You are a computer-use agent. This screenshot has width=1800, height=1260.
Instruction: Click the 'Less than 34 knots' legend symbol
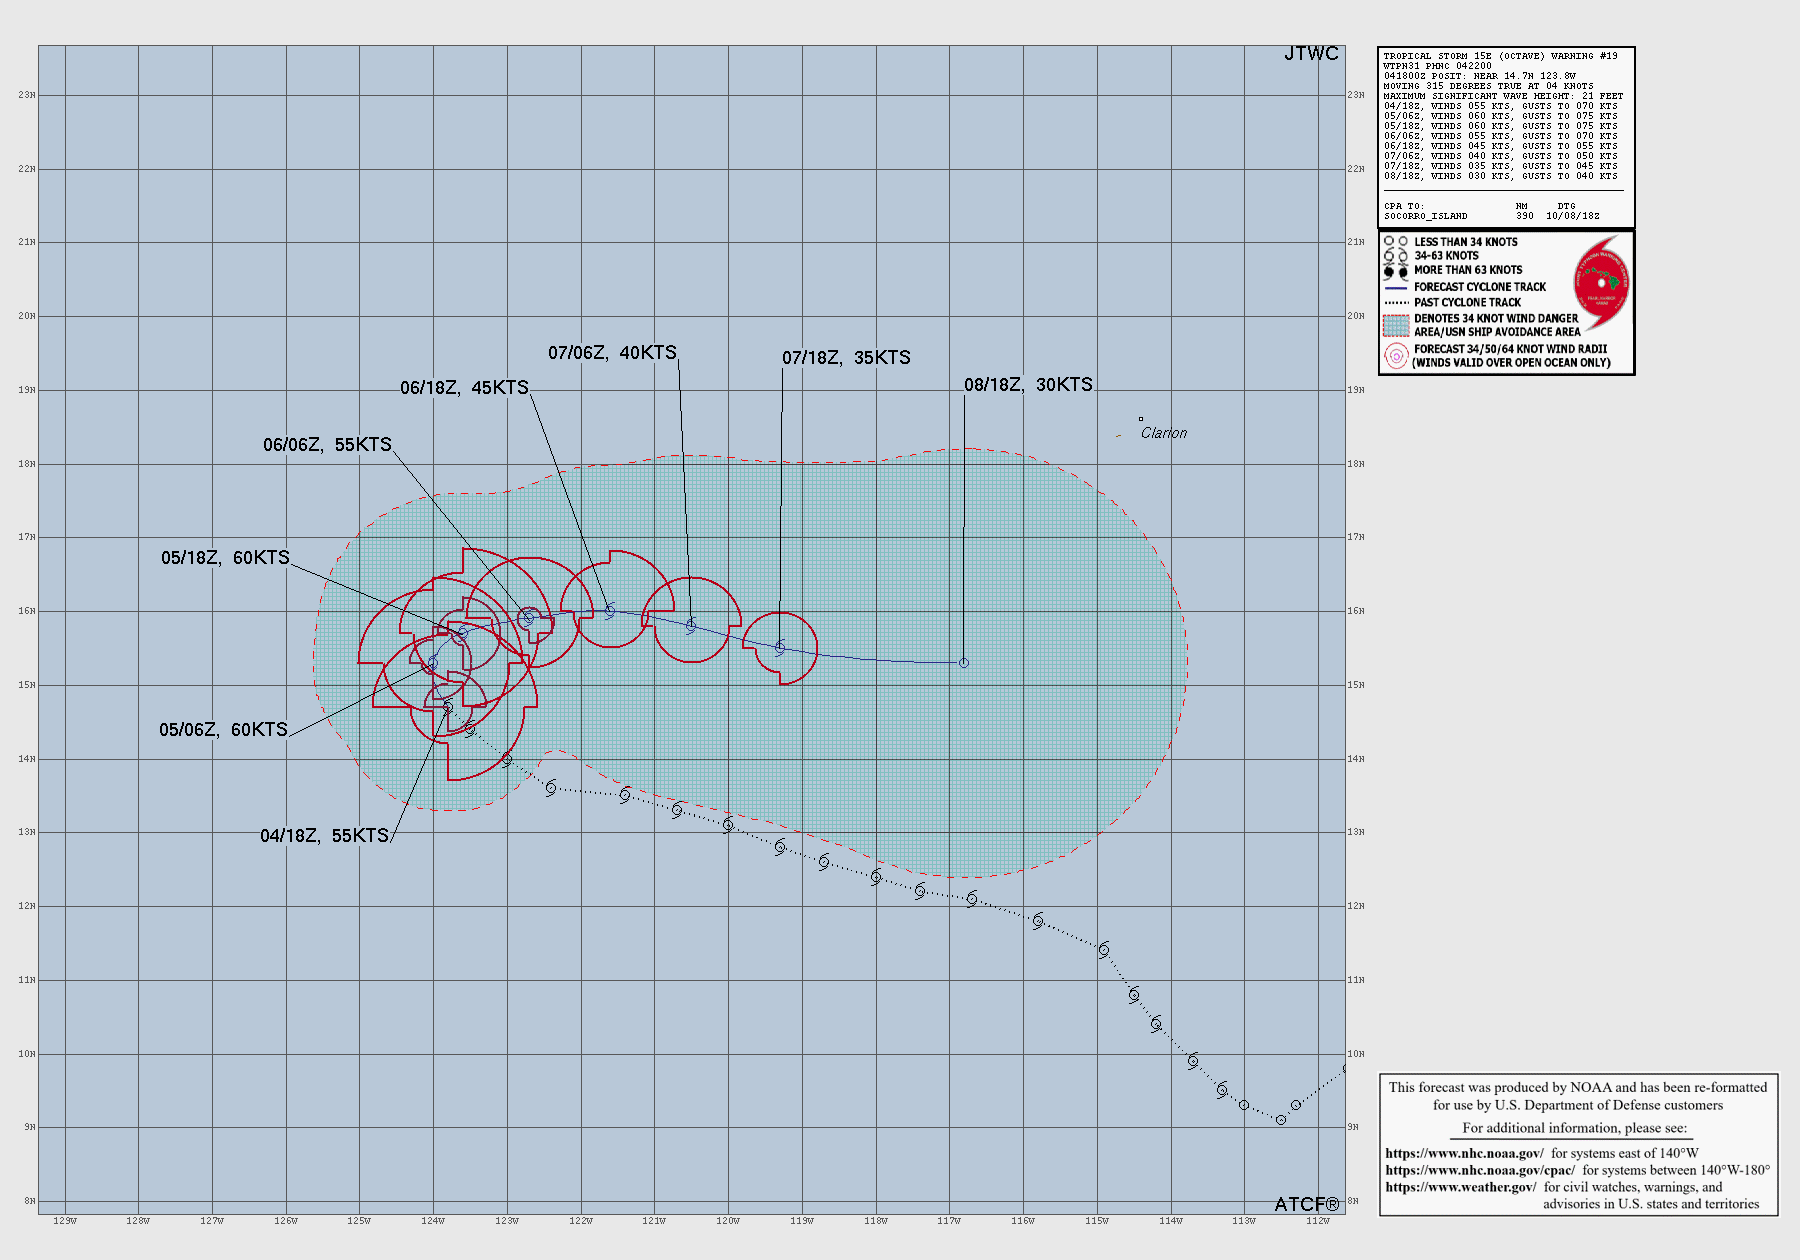pyautogui.click(x=1396, y=242)
